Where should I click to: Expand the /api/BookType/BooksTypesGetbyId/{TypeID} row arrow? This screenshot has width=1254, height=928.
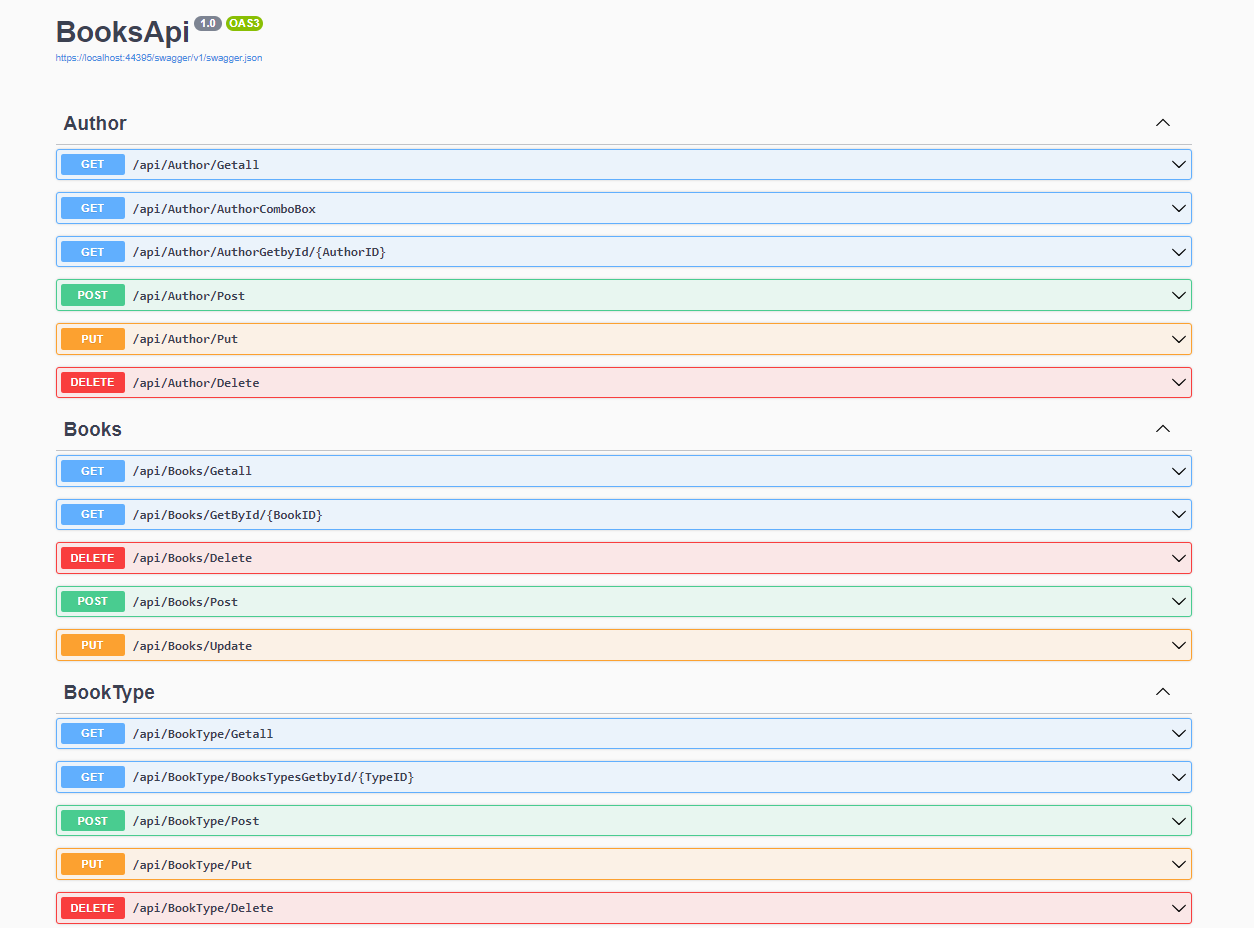pyautogui.click(x=1178, y=777)
